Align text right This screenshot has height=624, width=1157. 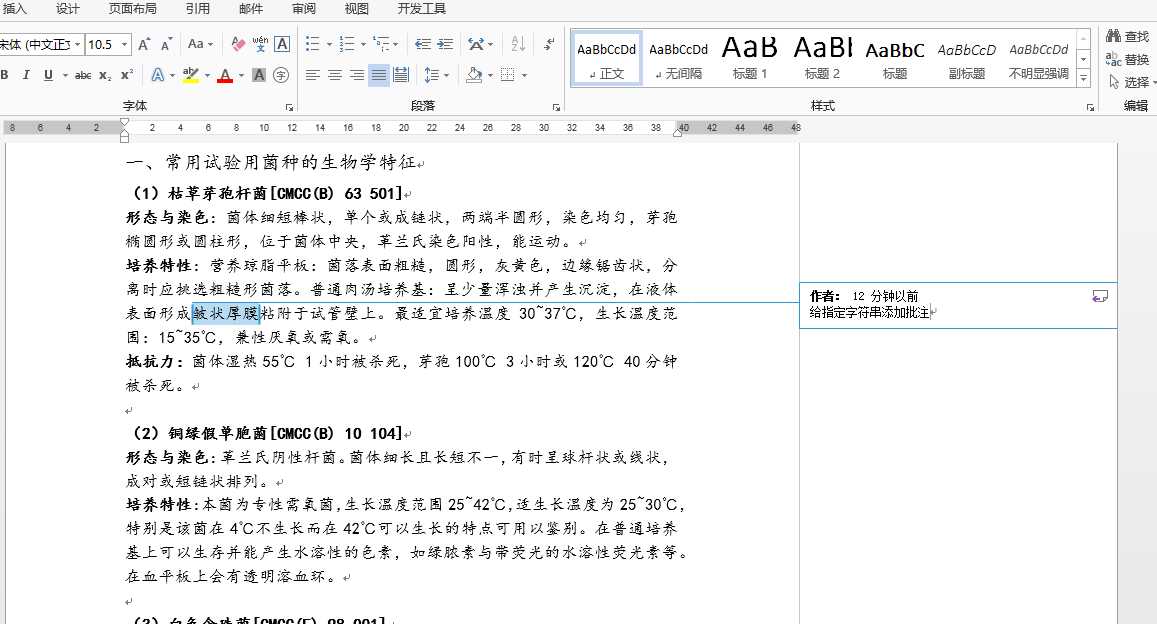(356, 74)
